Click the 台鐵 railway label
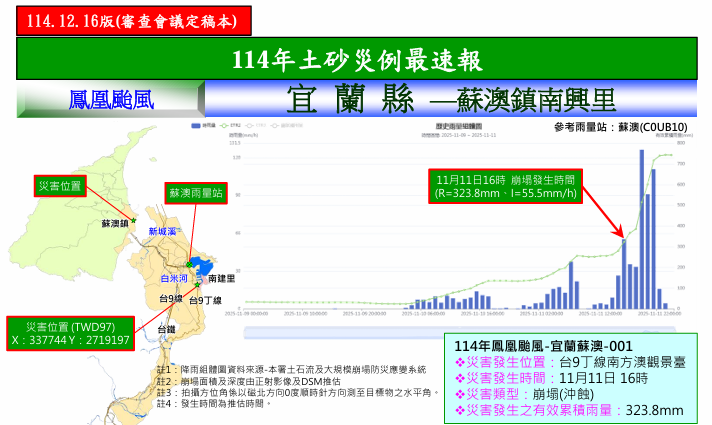712x425 pixels. pyautogui.click(x=166, y=329)
